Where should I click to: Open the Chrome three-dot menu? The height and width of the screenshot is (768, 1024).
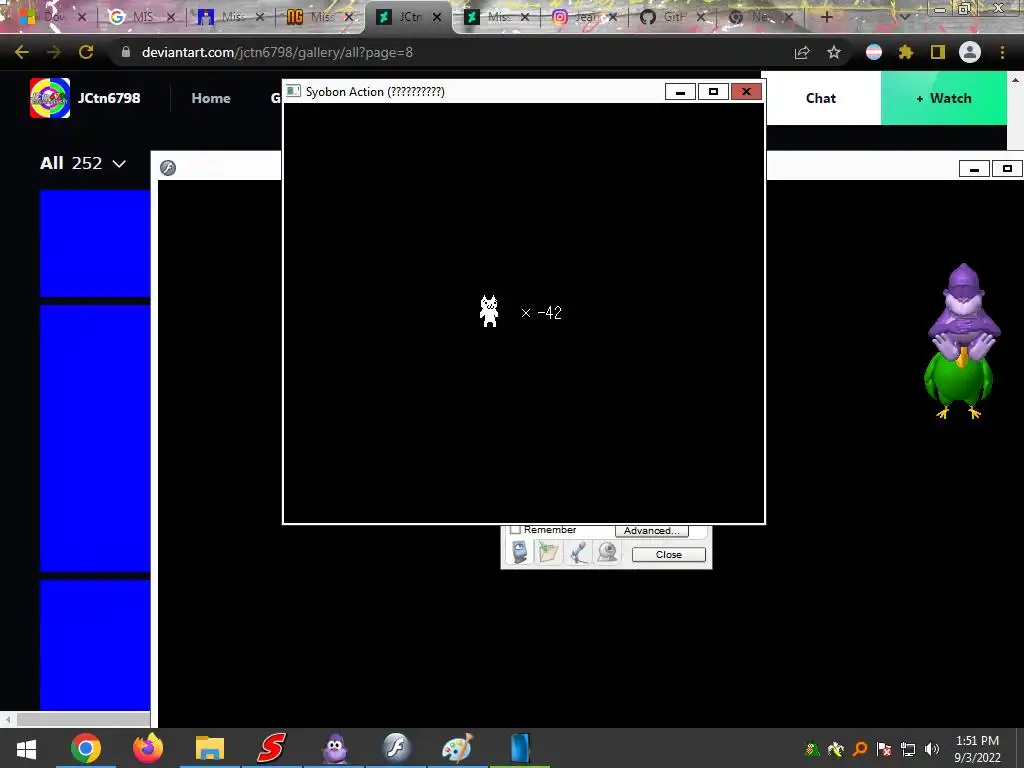1002,52
